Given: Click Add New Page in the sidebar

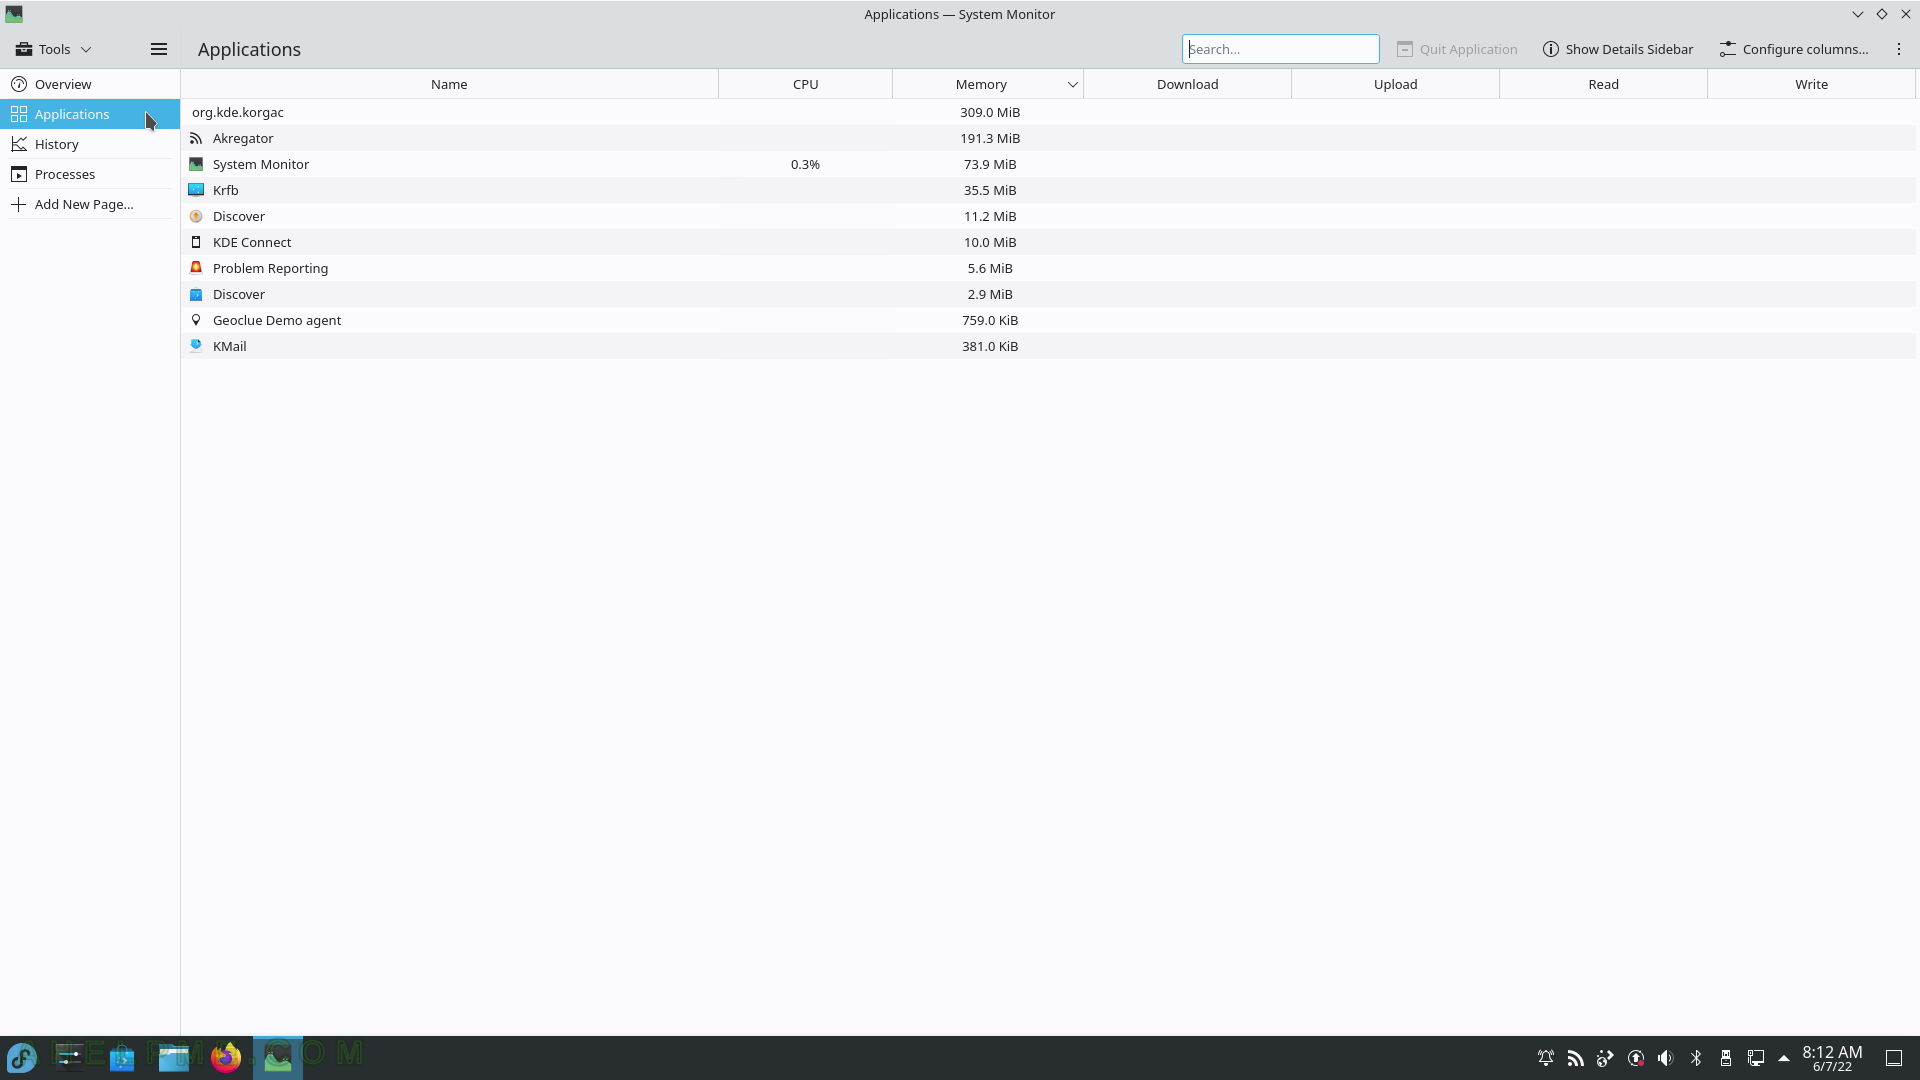Looking at the screenshot, I should tap(90, 204).
